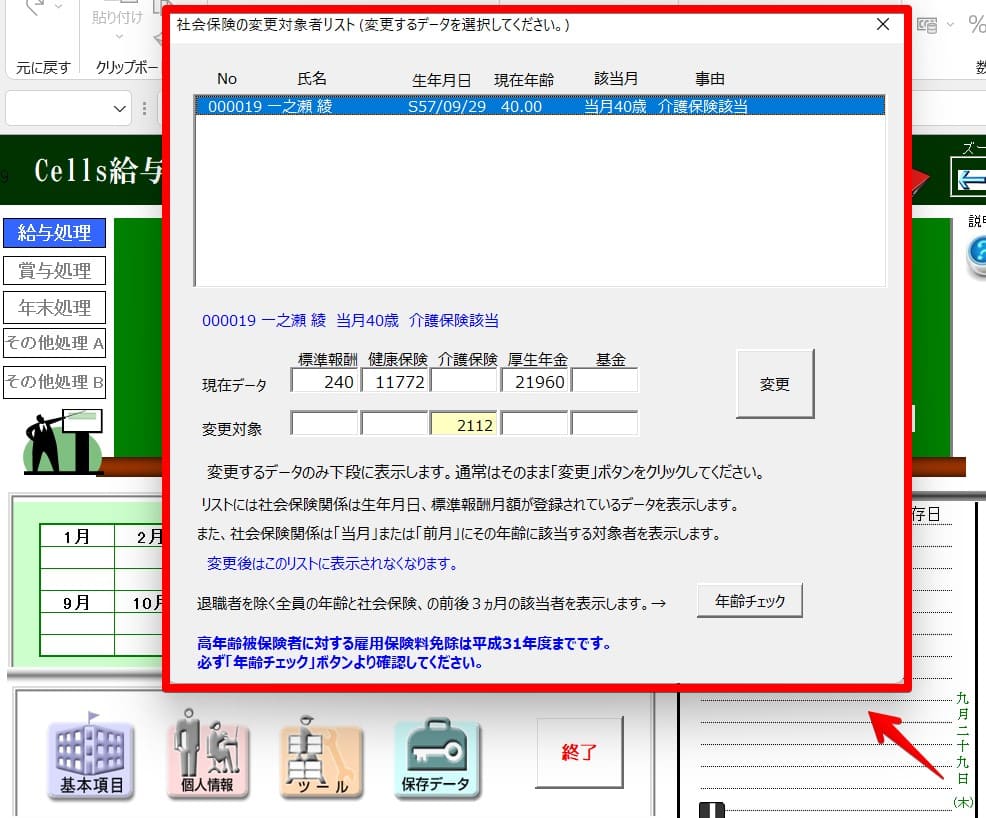The height and width of the screenshot is (818, 986).
Task: Click the 介護保険 変更対象 field showing 2112
Action: pyautogui.click(x=464, y=425)
